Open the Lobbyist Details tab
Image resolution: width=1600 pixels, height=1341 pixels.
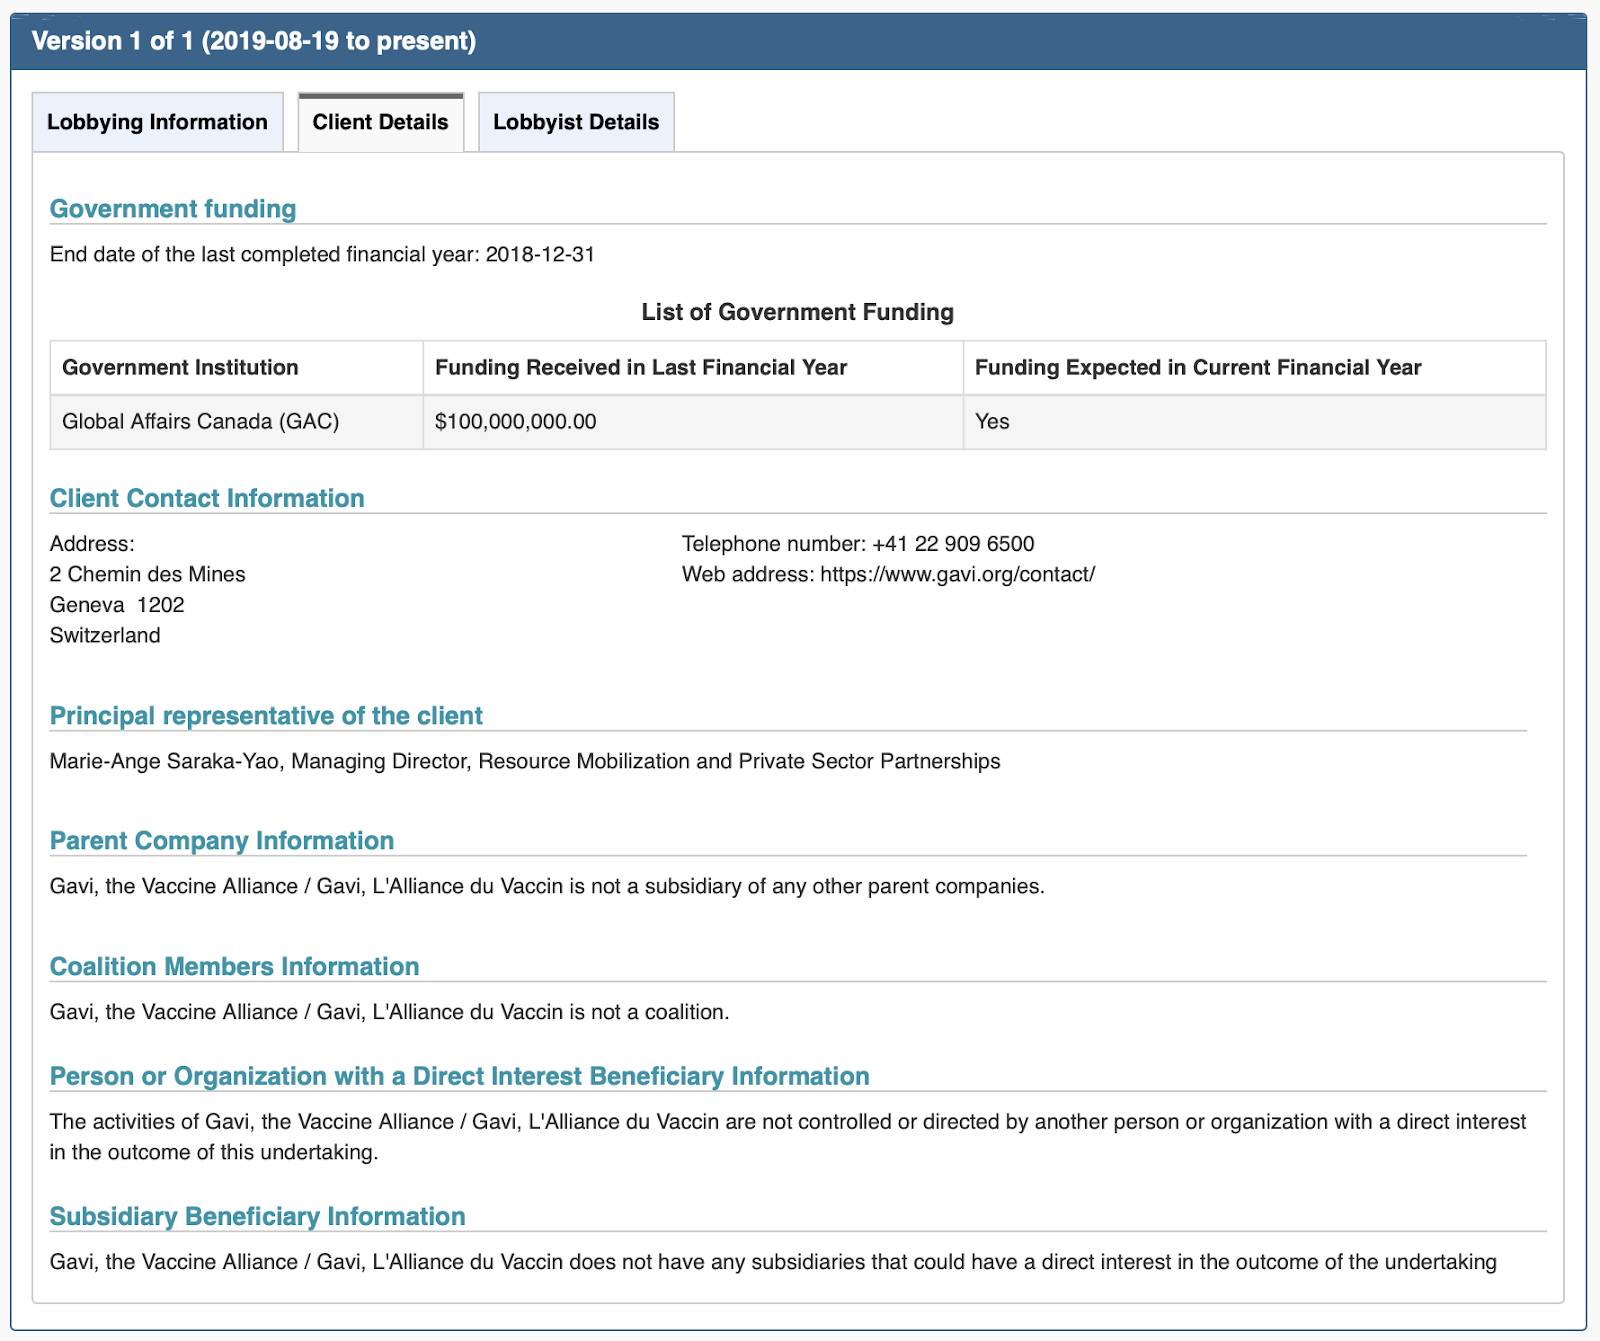pos(576,122)
